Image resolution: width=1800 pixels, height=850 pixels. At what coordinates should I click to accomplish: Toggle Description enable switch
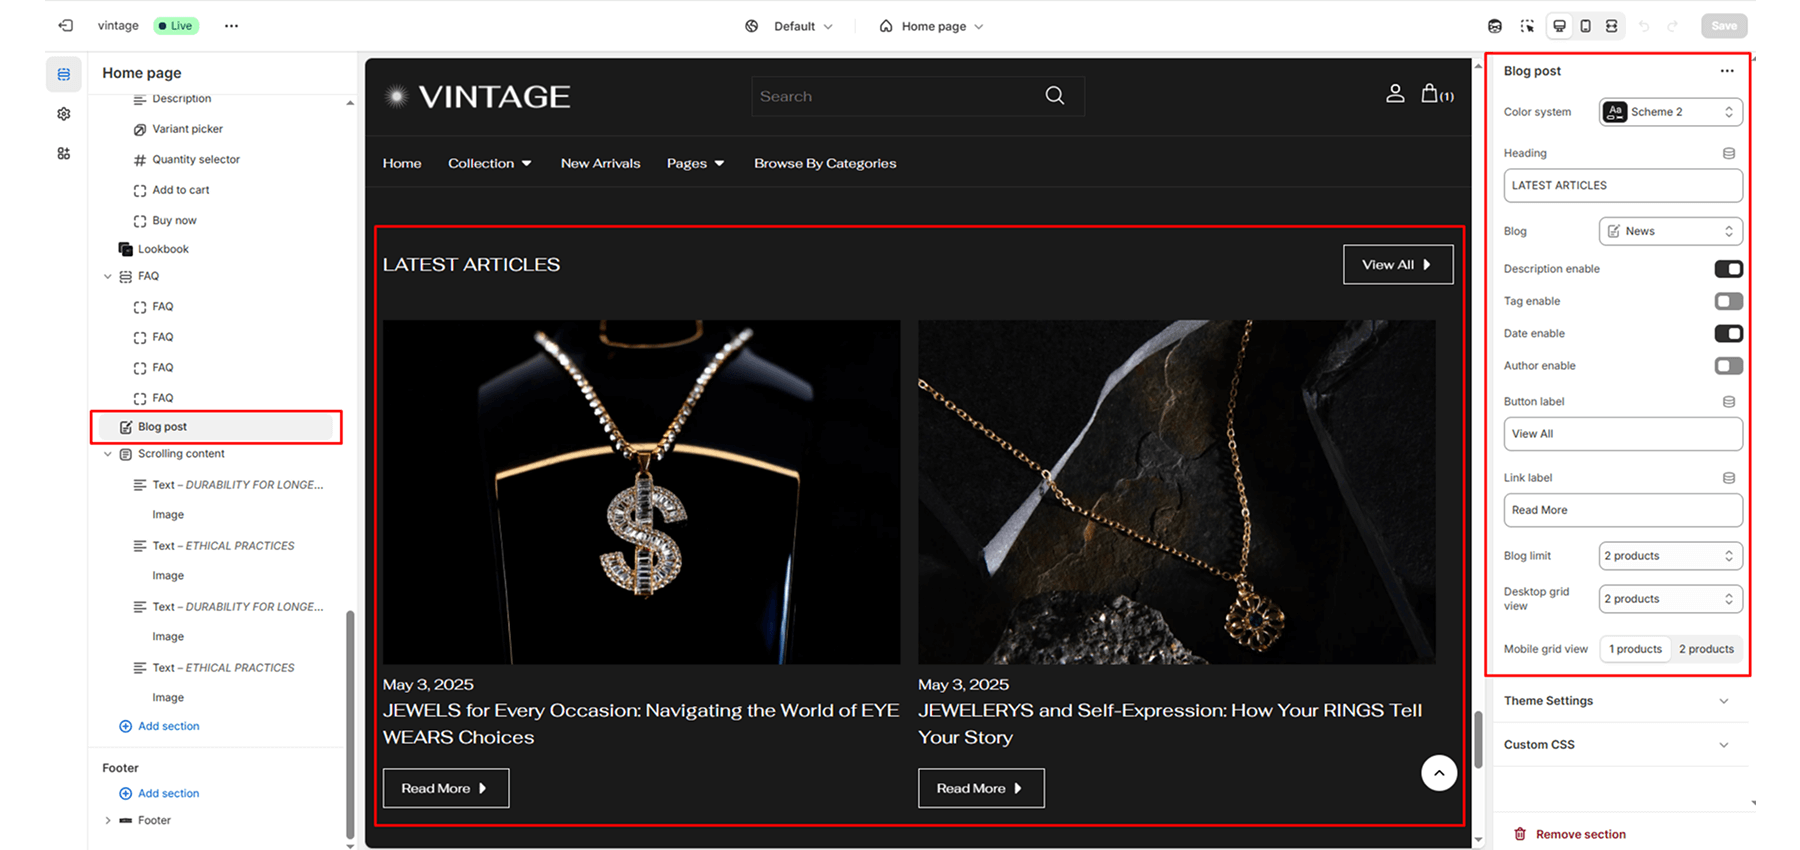(x=1728, y=269)
